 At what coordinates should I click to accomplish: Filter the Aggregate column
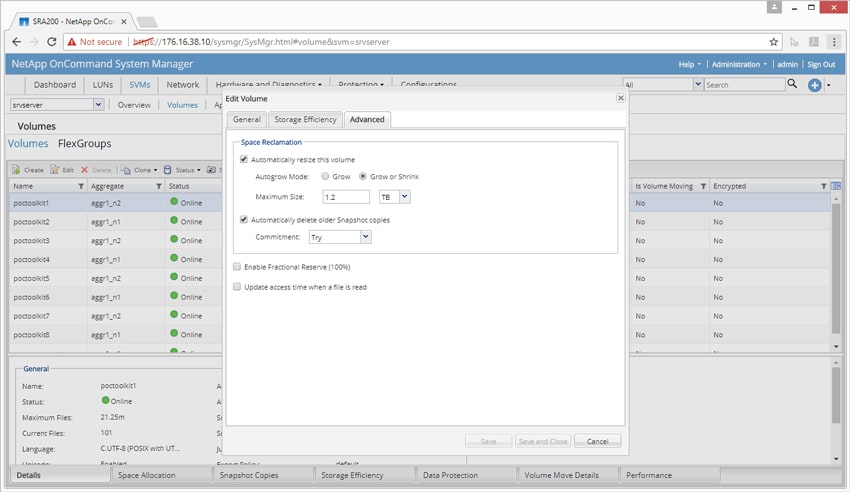[159, 186]
